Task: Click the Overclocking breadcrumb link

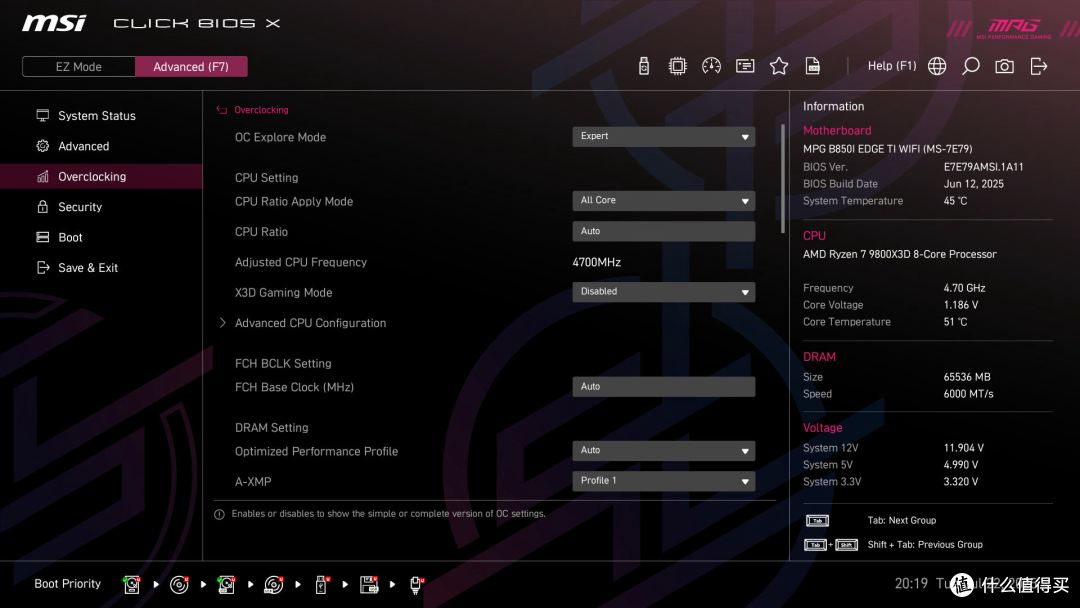Action: [x=261, y=110]
